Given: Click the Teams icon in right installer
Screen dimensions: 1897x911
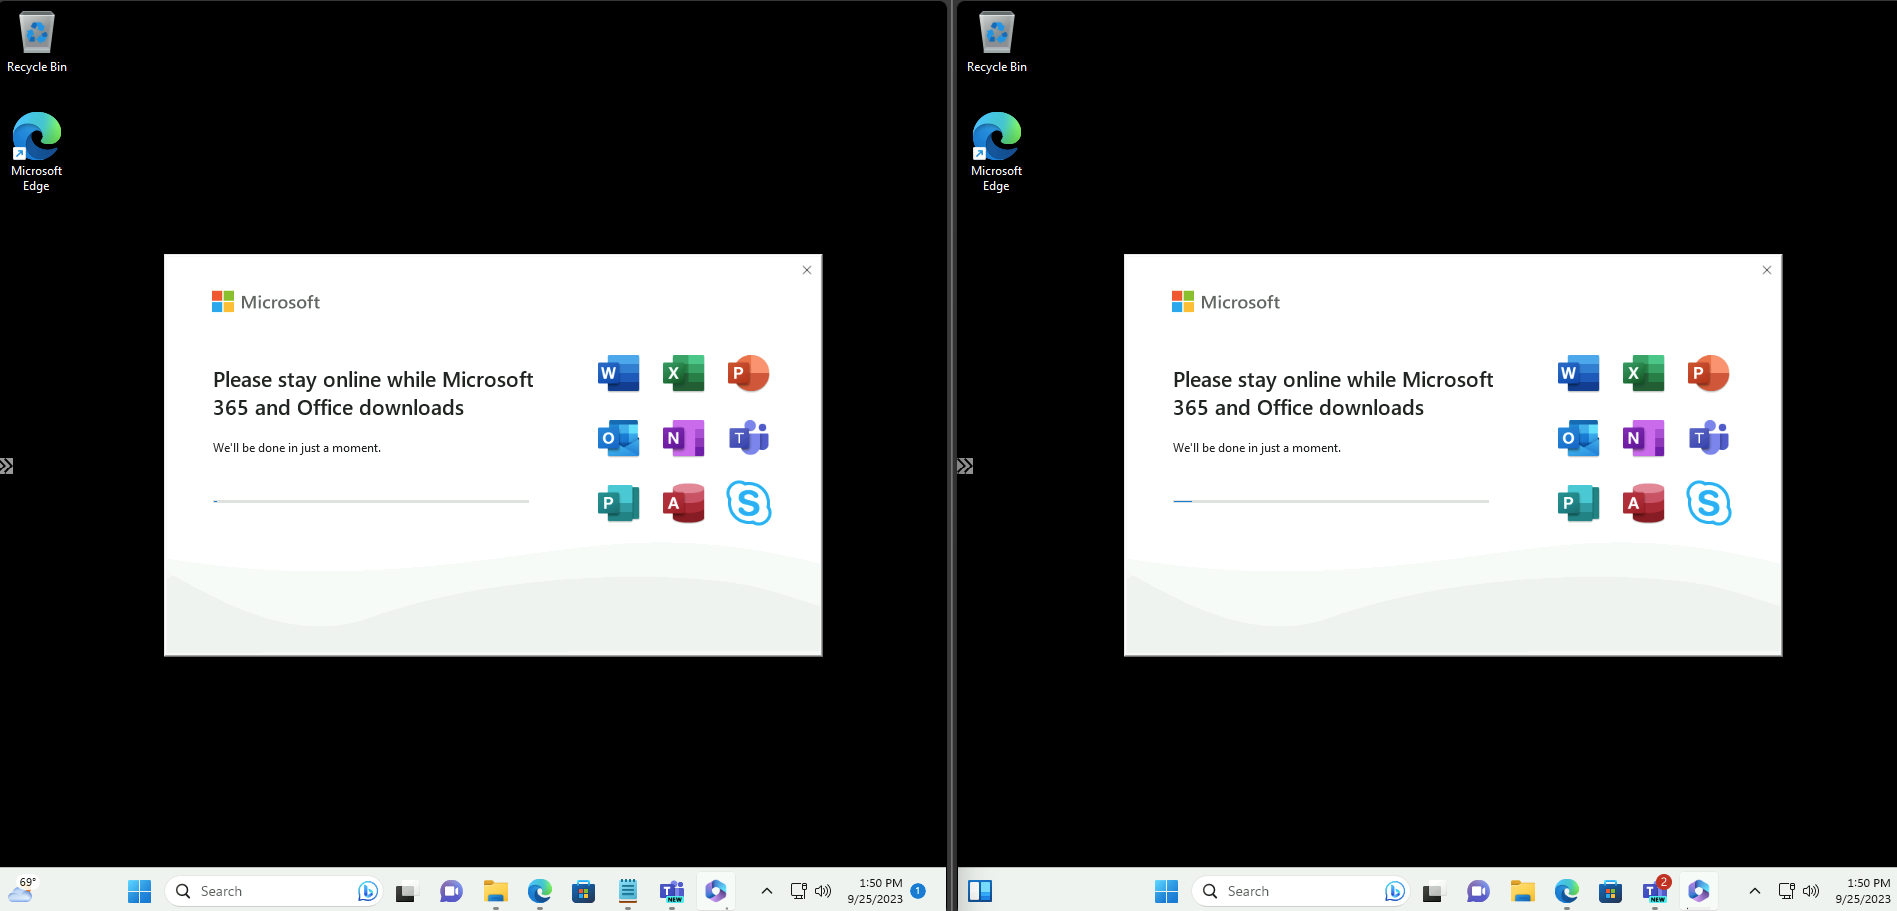Looking at the screenshot, I should (1708, 438).
